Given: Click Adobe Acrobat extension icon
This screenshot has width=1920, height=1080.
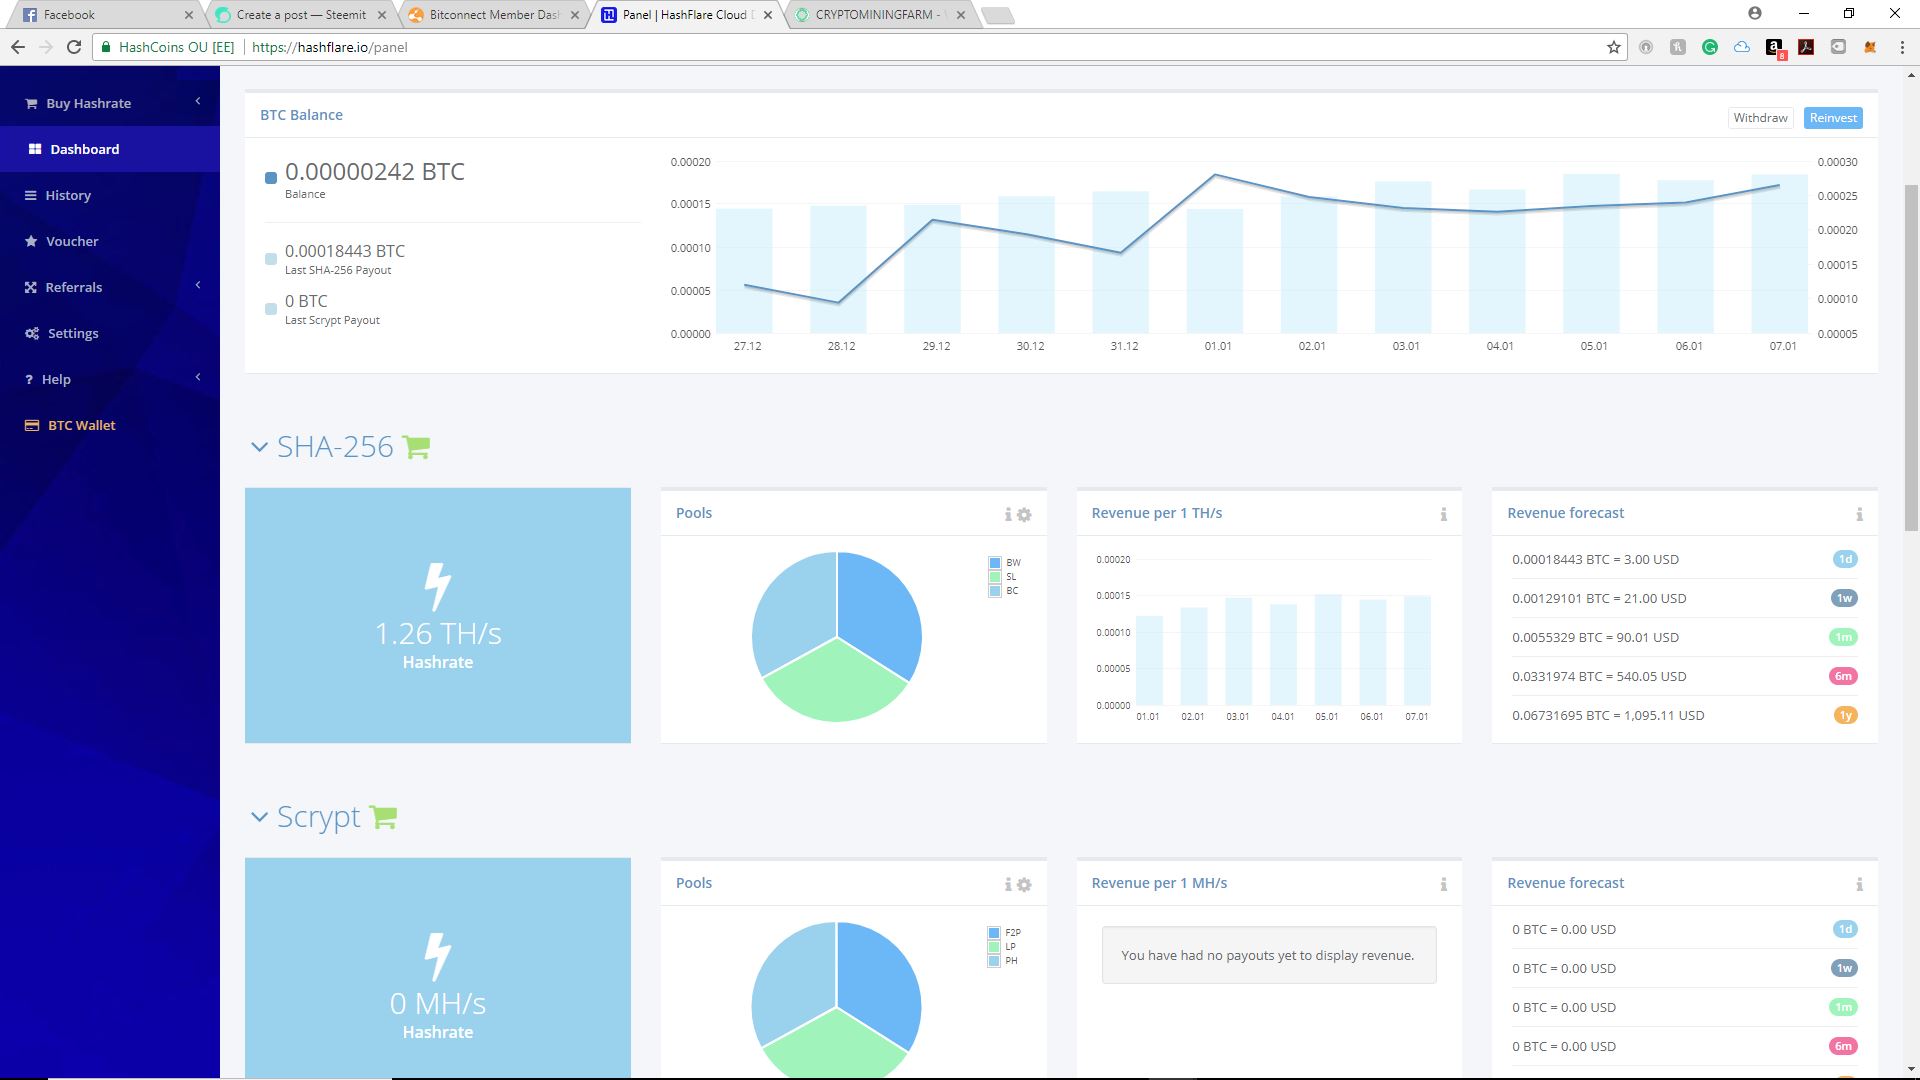Looking at the screenshot, I should pos(1806,47).
